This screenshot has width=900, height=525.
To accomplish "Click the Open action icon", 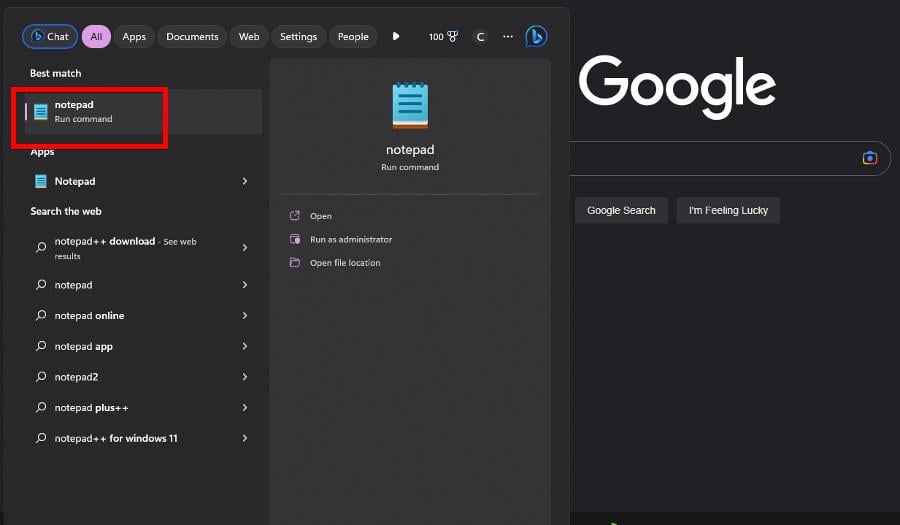I will [295, 216].
